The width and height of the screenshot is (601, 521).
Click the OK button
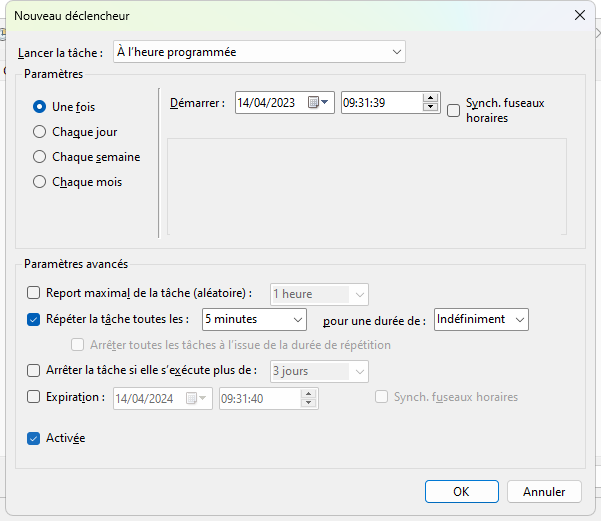point(461,492)
